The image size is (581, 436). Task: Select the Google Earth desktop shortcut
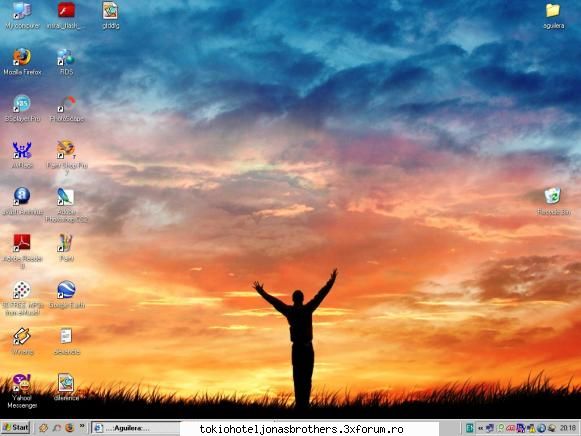coord(67,295)
